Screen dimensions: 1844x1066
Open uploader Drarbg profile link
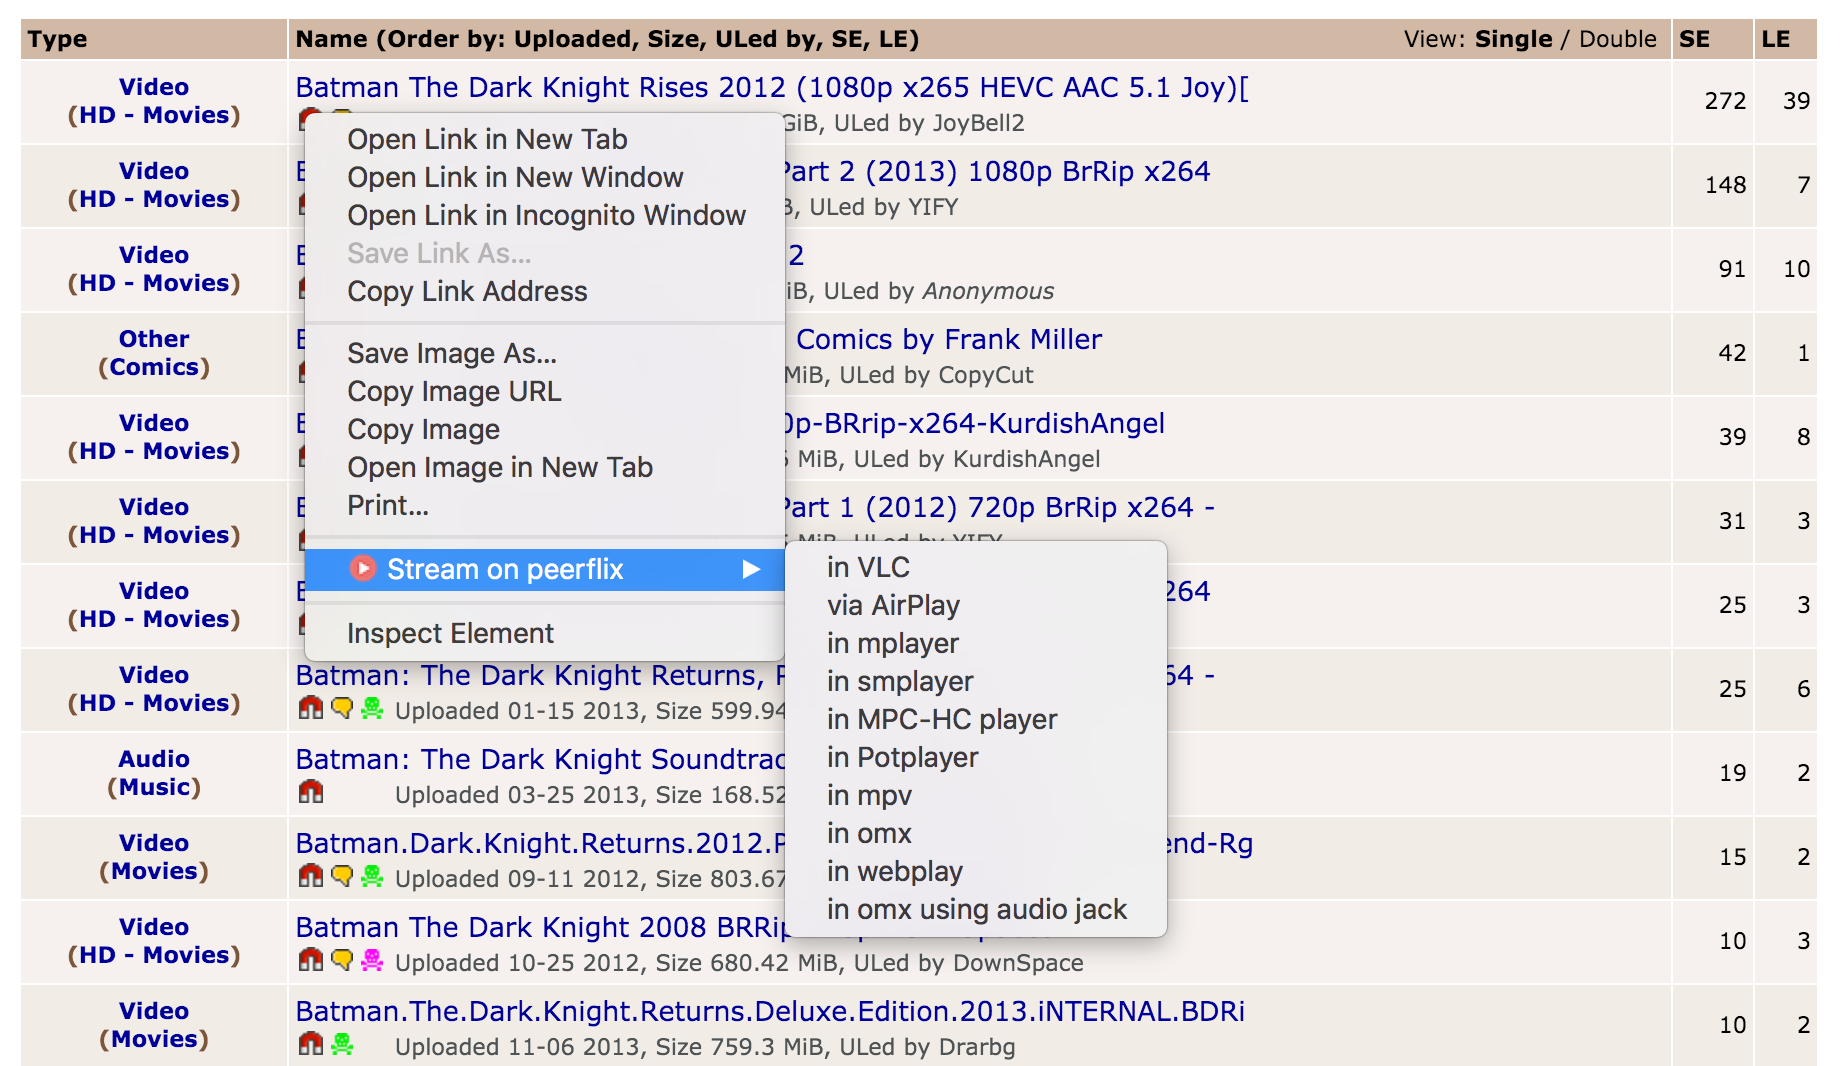[x=976, y=1047]
